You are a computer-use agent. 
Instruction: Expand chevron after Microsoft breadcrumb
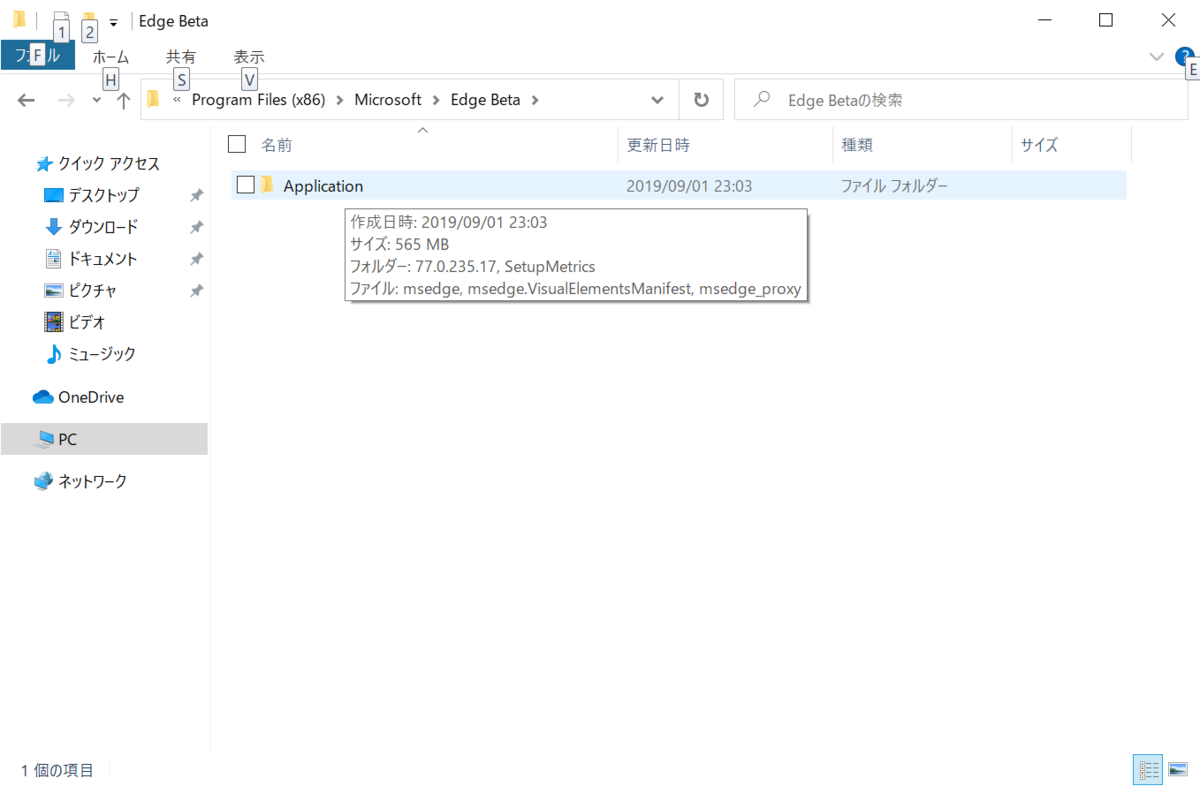(x=436, y=100)
